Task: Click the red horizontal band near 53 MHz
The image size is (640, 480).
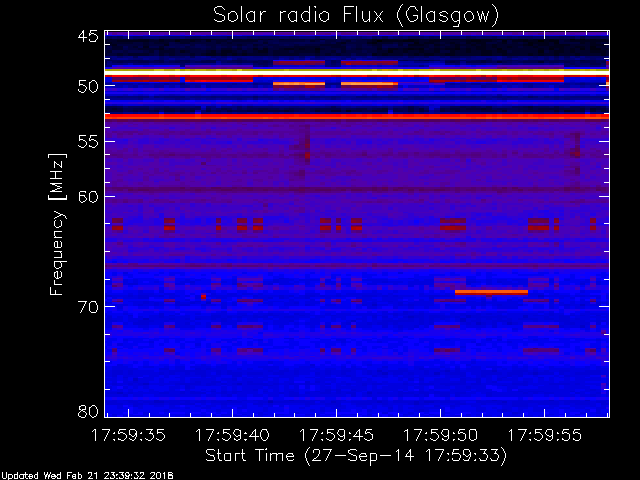Action: click(x=357, y=117)
